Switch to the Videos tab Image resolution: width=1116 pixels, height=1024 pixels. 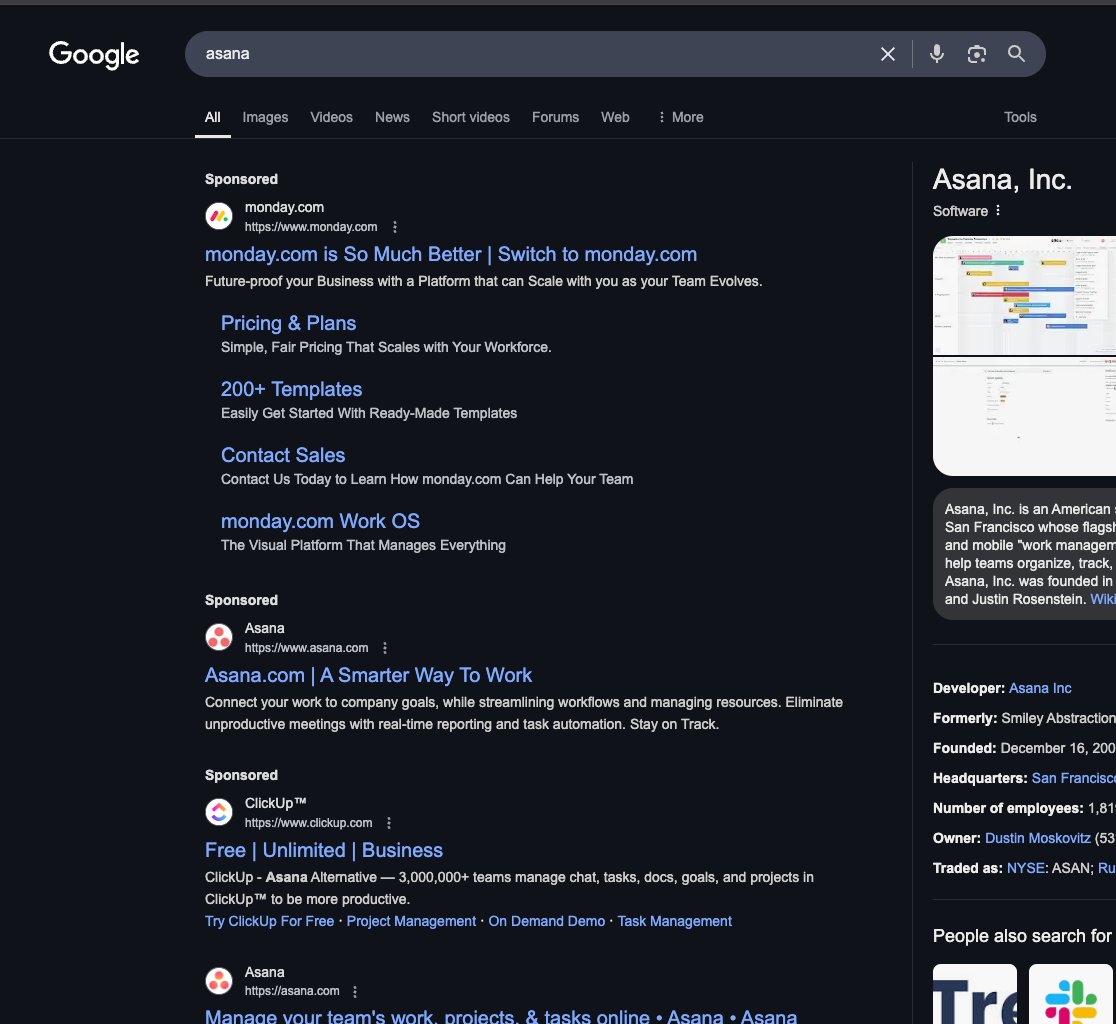point(331,117)
